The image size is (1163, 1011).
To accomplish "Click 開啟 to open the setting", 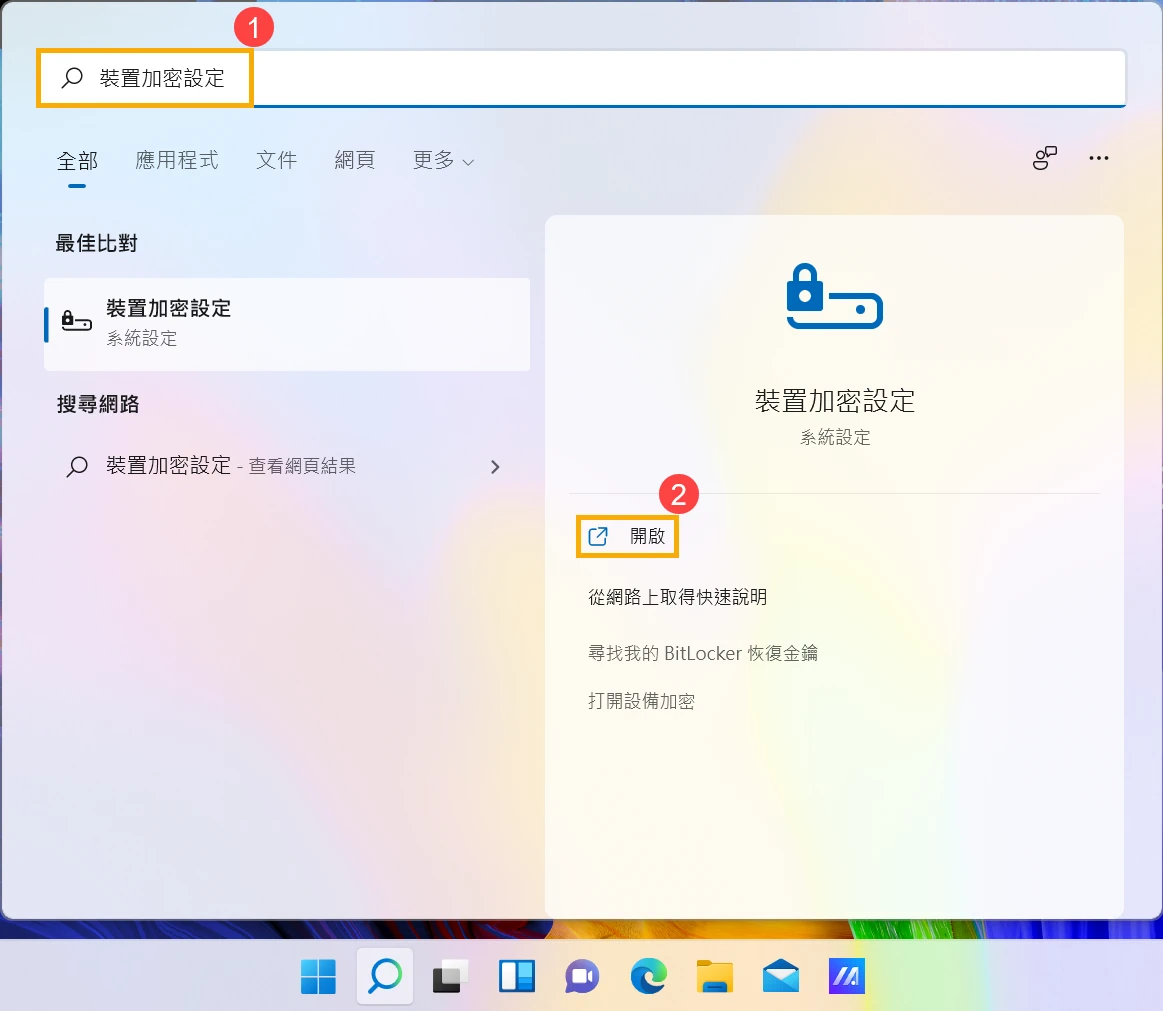I will pos(627,536).
